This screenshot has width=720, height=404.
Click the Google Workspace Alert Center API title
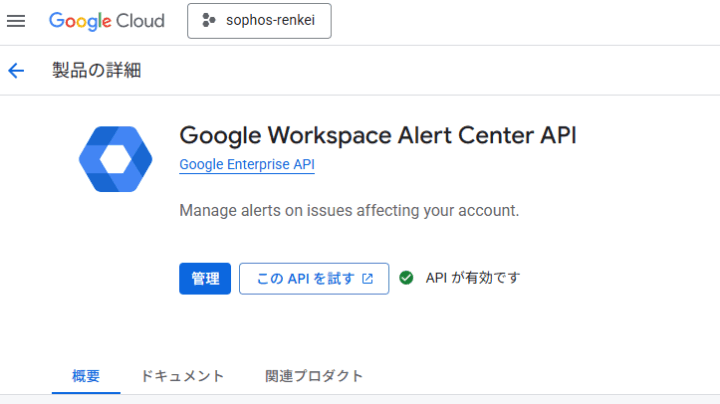[377, 135]
